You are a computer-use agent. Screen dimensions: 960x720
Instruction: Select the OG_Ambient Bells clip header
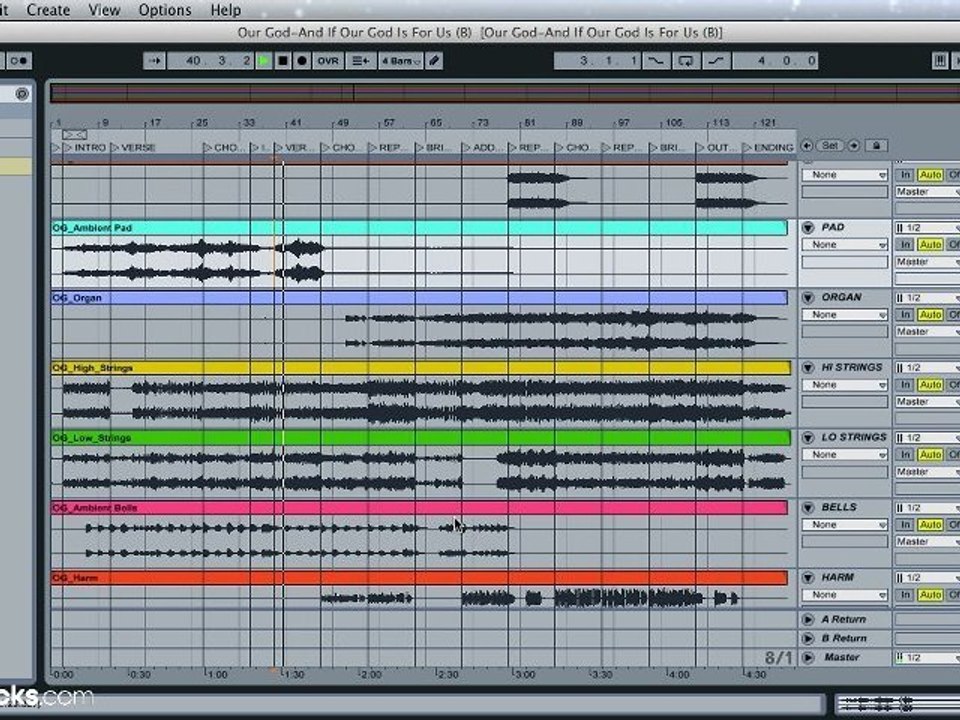(x=419, y=508)
